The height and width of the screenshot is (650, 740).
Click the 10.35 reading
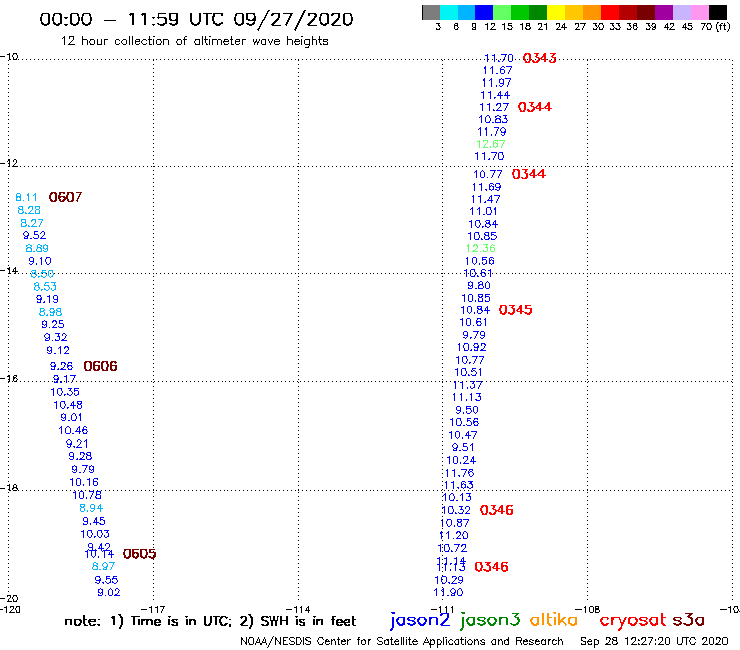coord(65,392)
